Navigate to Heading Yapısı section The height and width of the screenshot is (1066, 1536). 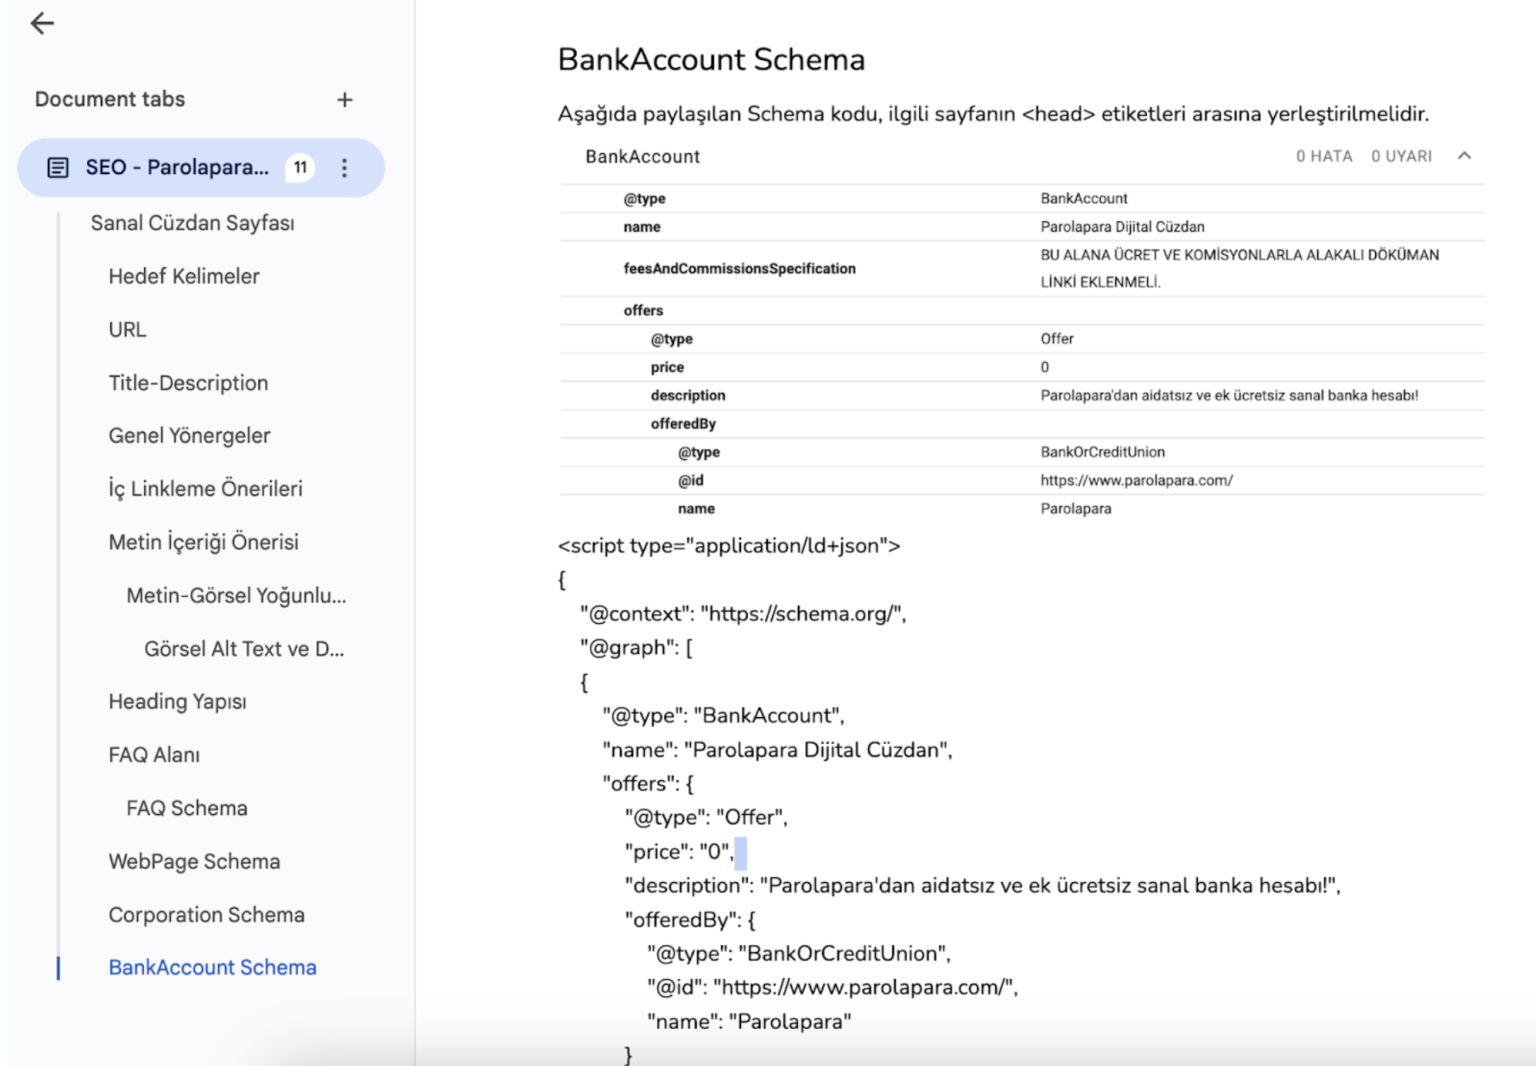click(x=178, y=702)
